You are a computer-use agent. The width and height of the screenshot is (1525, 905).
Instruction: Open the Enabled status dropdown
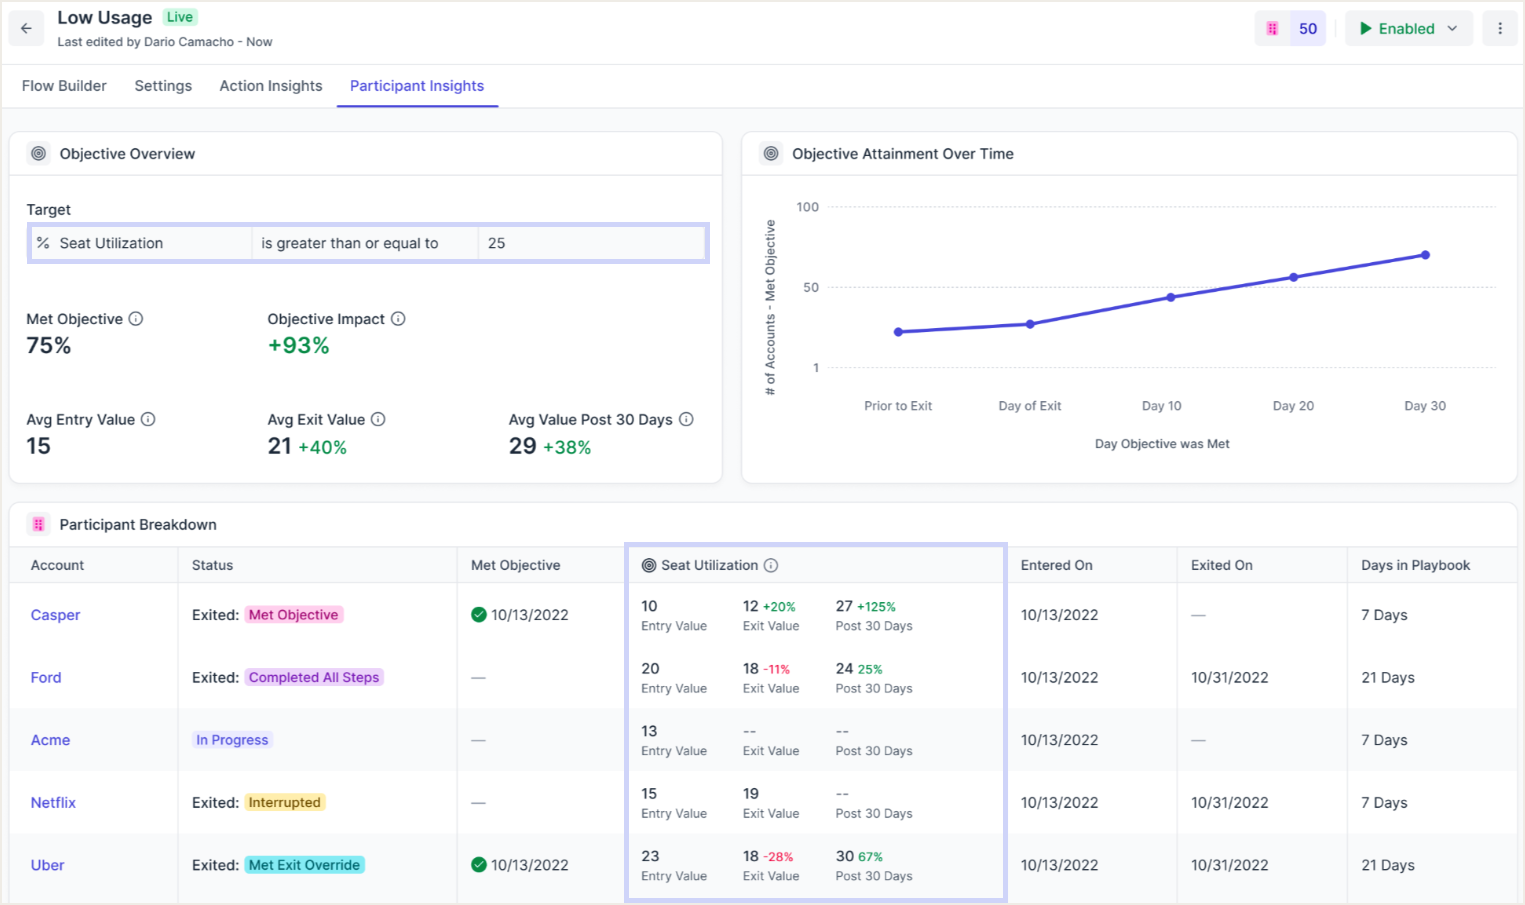click(1408, 29)
